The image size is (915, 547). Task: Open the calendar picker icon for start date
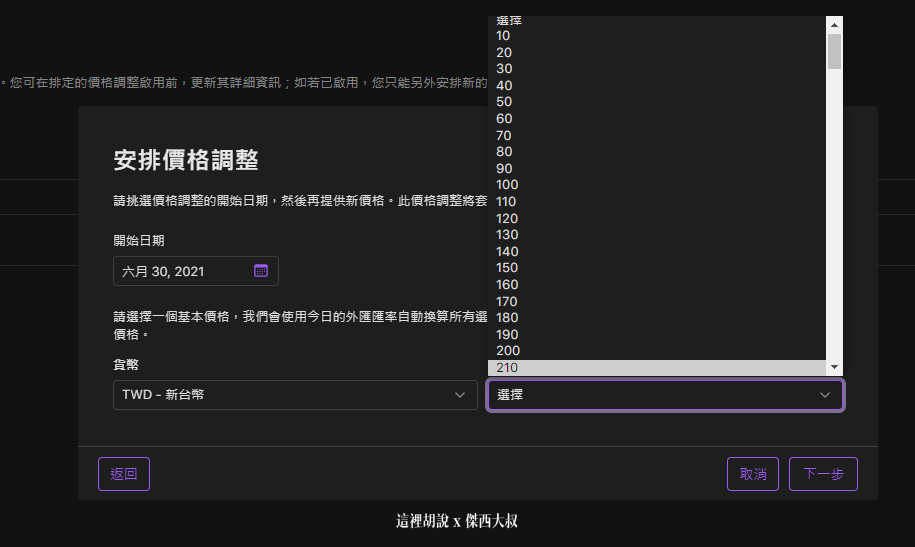pyautogui.click(x=261, y=271)
